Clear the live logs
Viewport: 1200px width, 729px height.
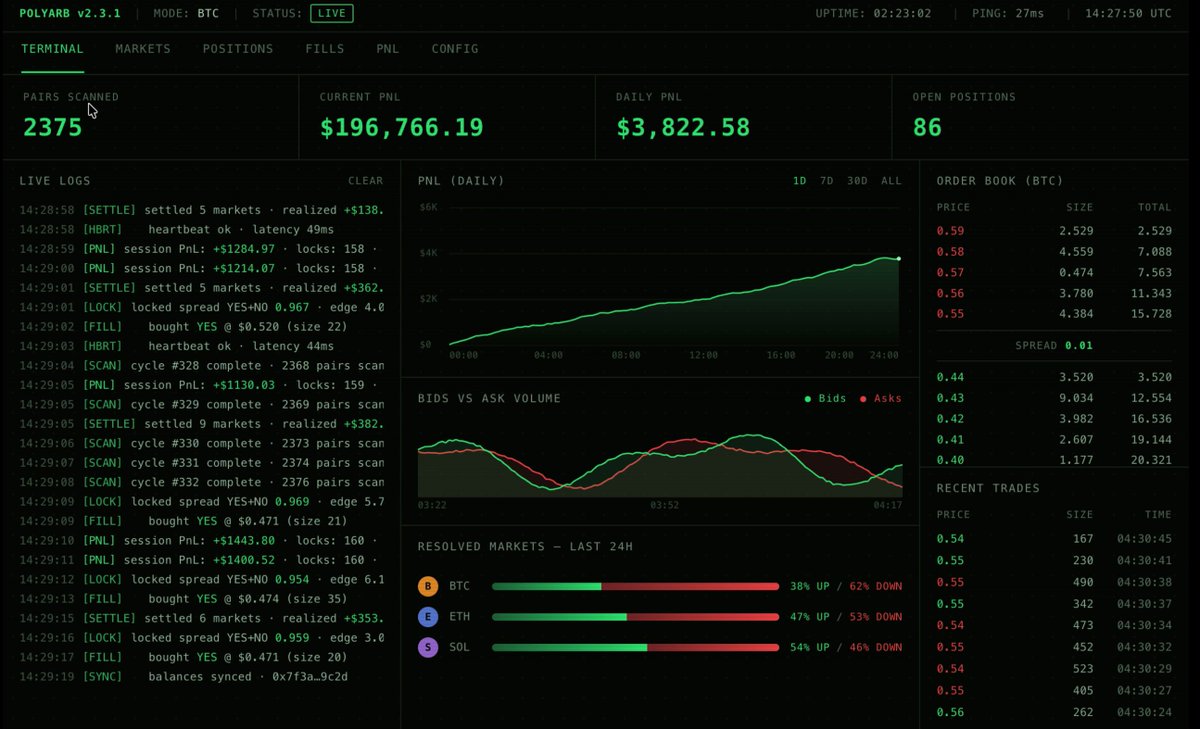click(365, 181)
